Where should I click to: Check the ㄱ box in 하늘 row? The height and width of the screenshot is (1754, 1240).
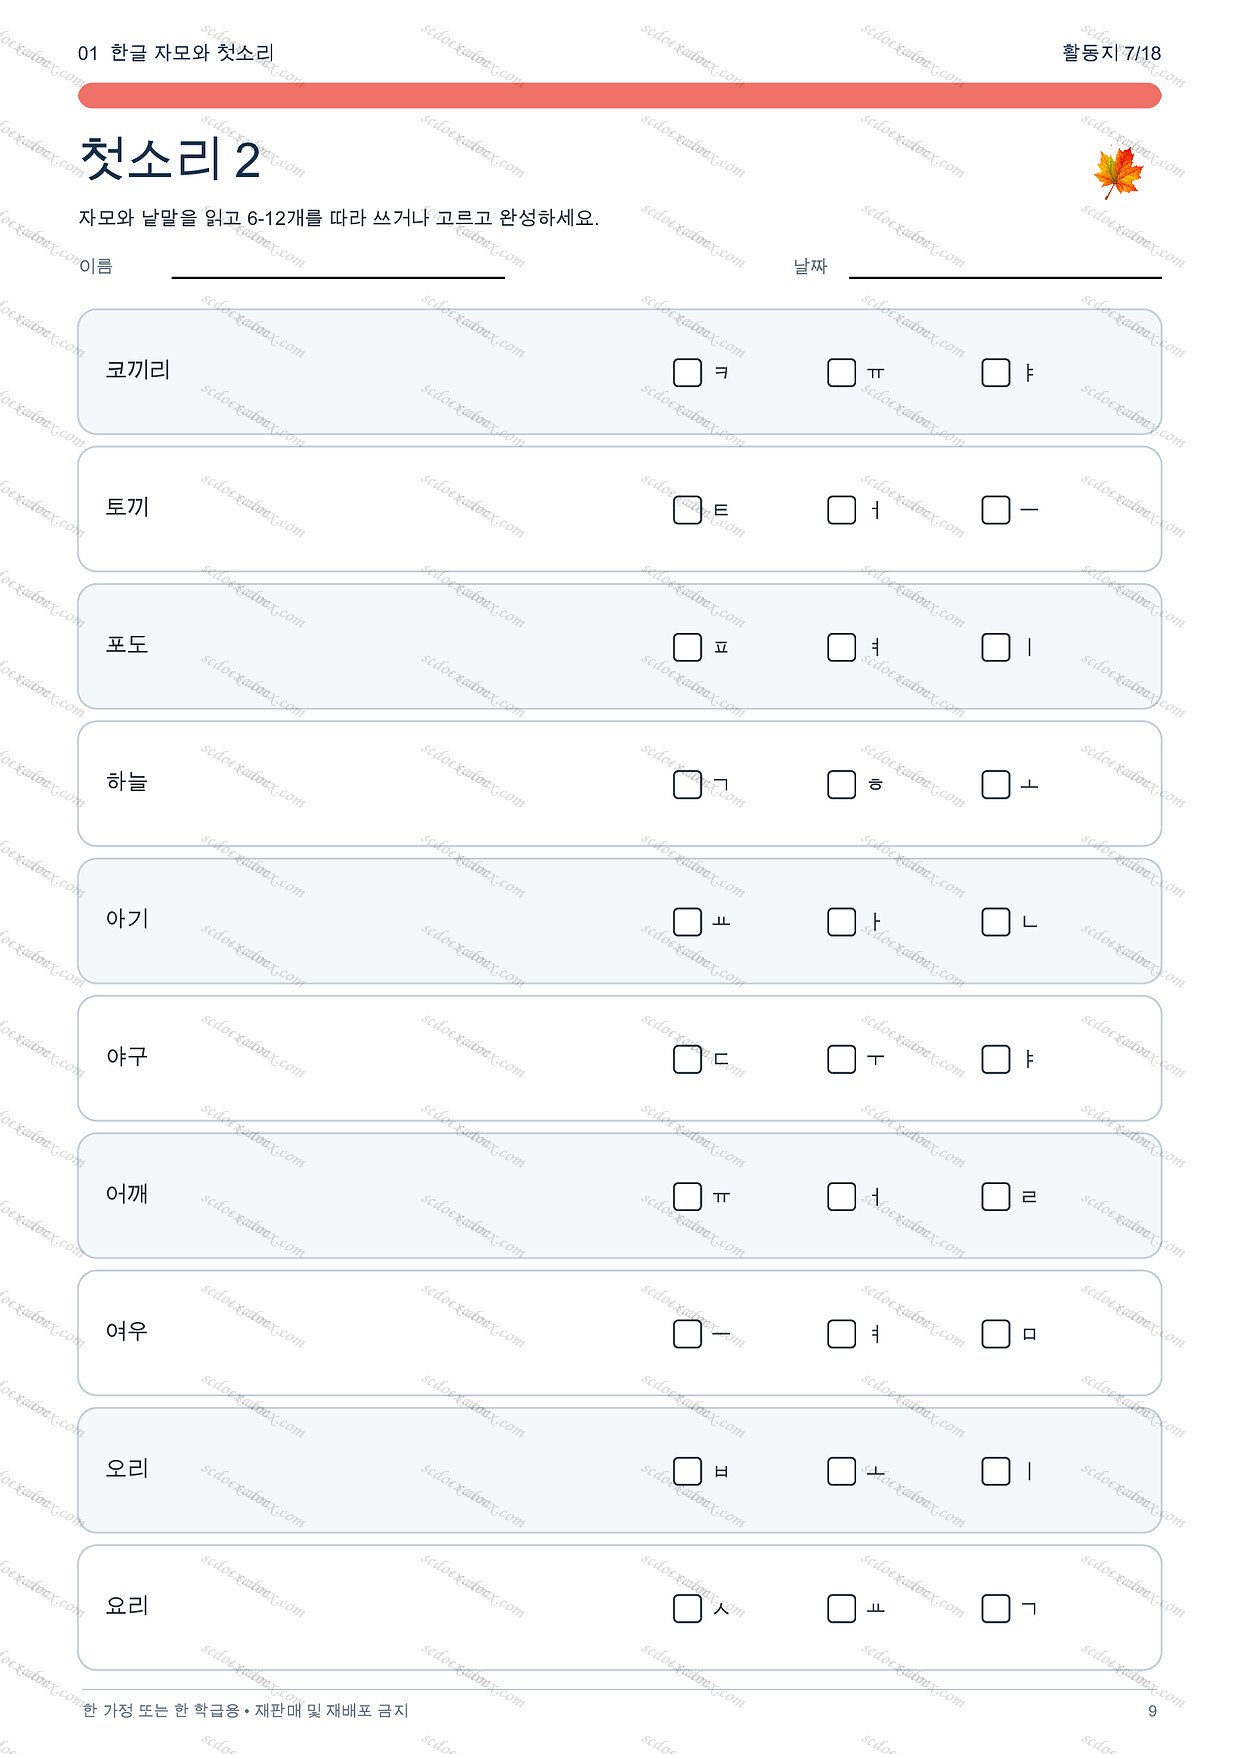pos(687,785)
